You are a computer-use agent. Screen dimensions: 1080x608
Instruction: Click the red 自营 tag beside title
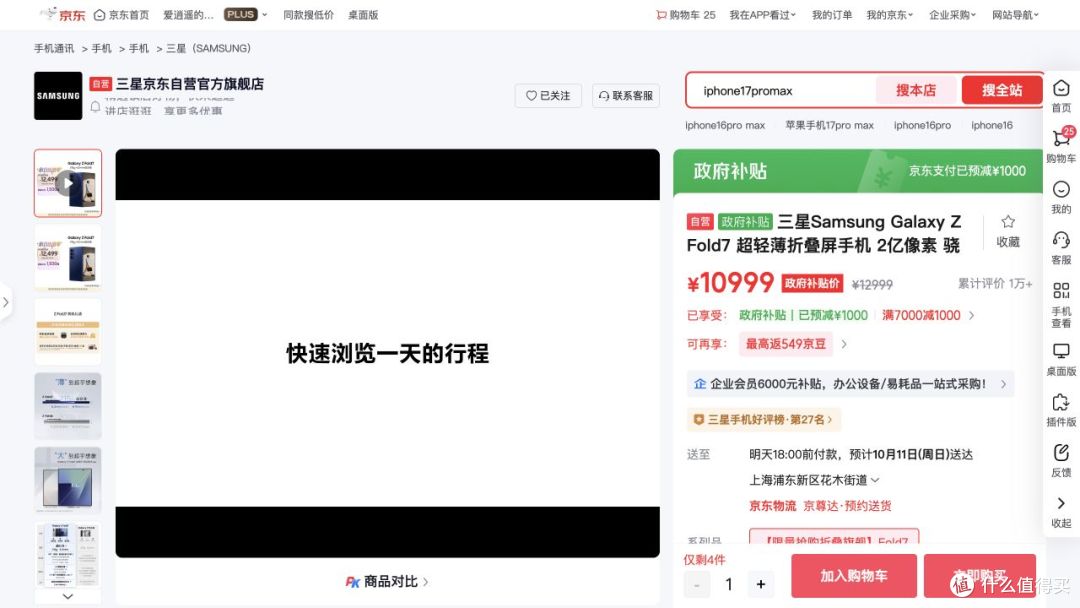(x=700, y=222)
